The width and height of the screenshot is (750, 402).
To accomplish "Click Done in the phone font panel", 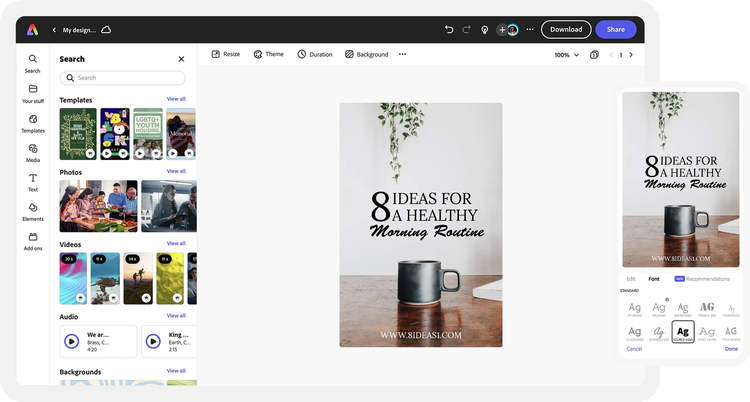I will pyautogui.click(x=731, y=349).
